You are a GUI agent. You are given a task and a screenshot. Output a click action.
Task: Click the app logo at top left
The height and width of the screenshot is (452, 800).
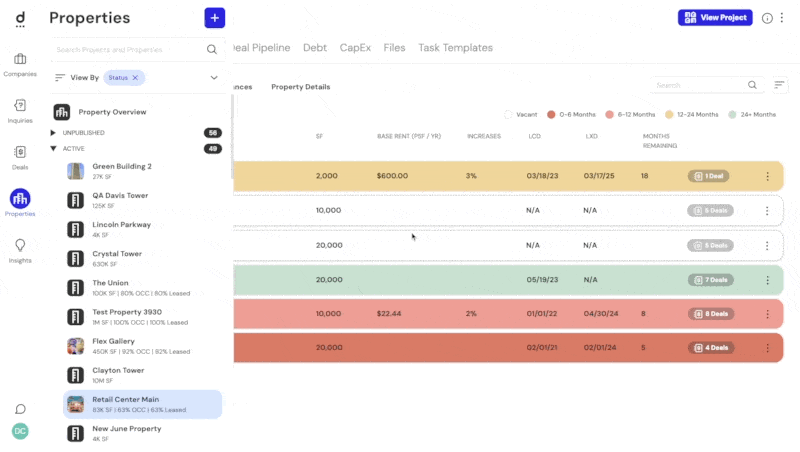tap(20, 19)
